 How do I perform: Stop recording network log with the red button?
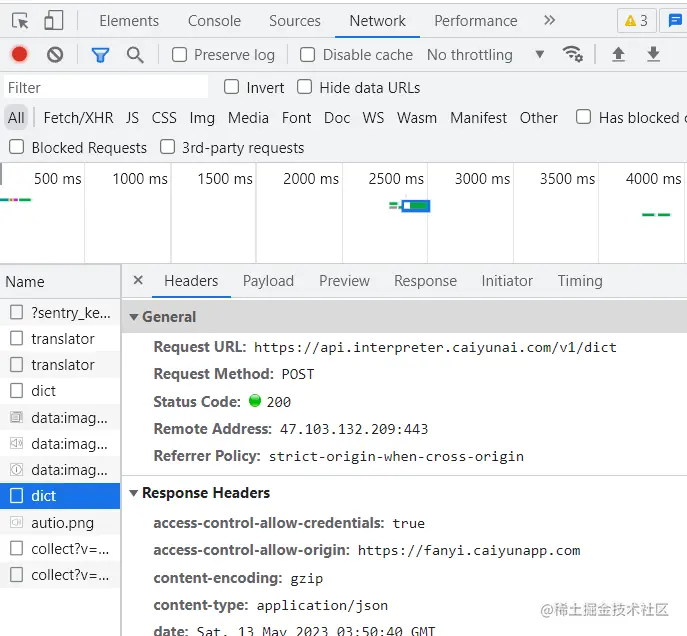click(19, 54)
